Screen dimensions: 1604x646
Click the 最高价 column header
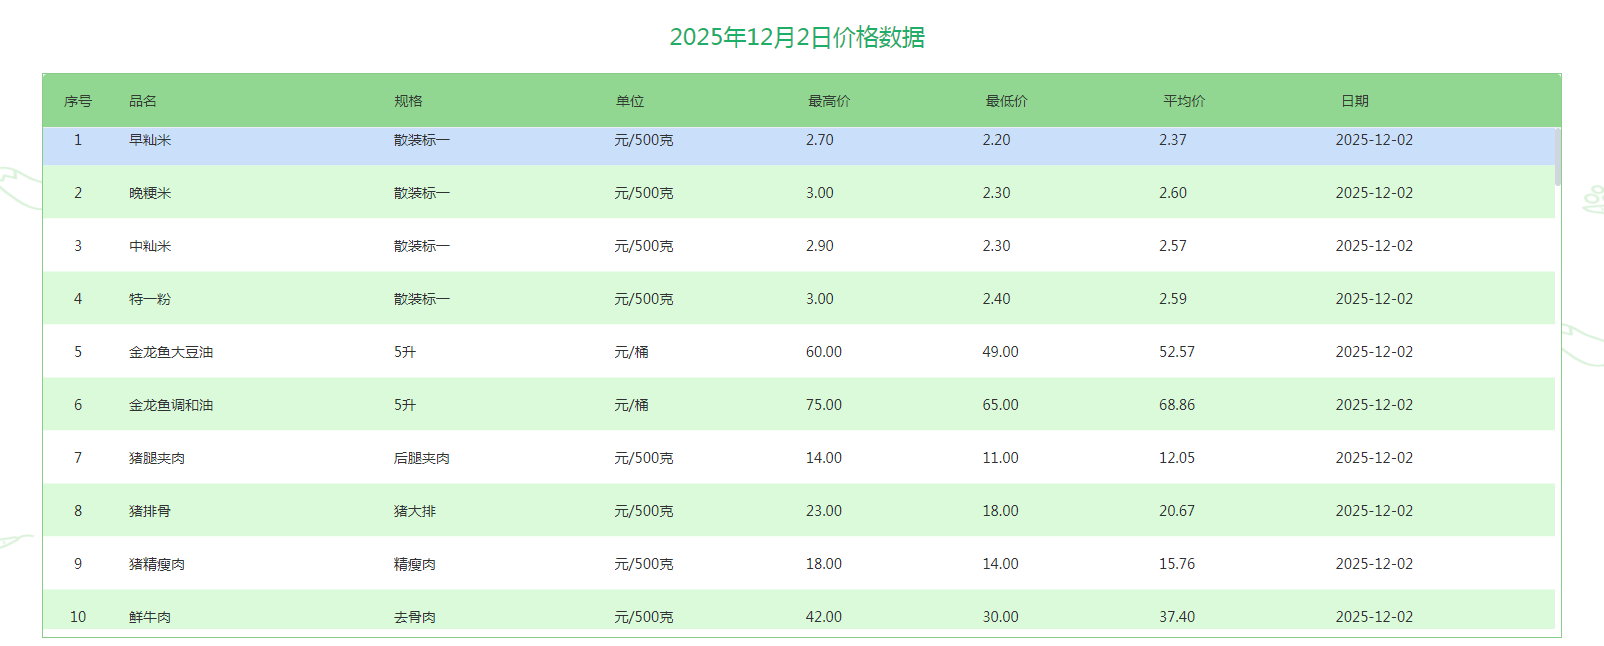[x=829, y=101]
